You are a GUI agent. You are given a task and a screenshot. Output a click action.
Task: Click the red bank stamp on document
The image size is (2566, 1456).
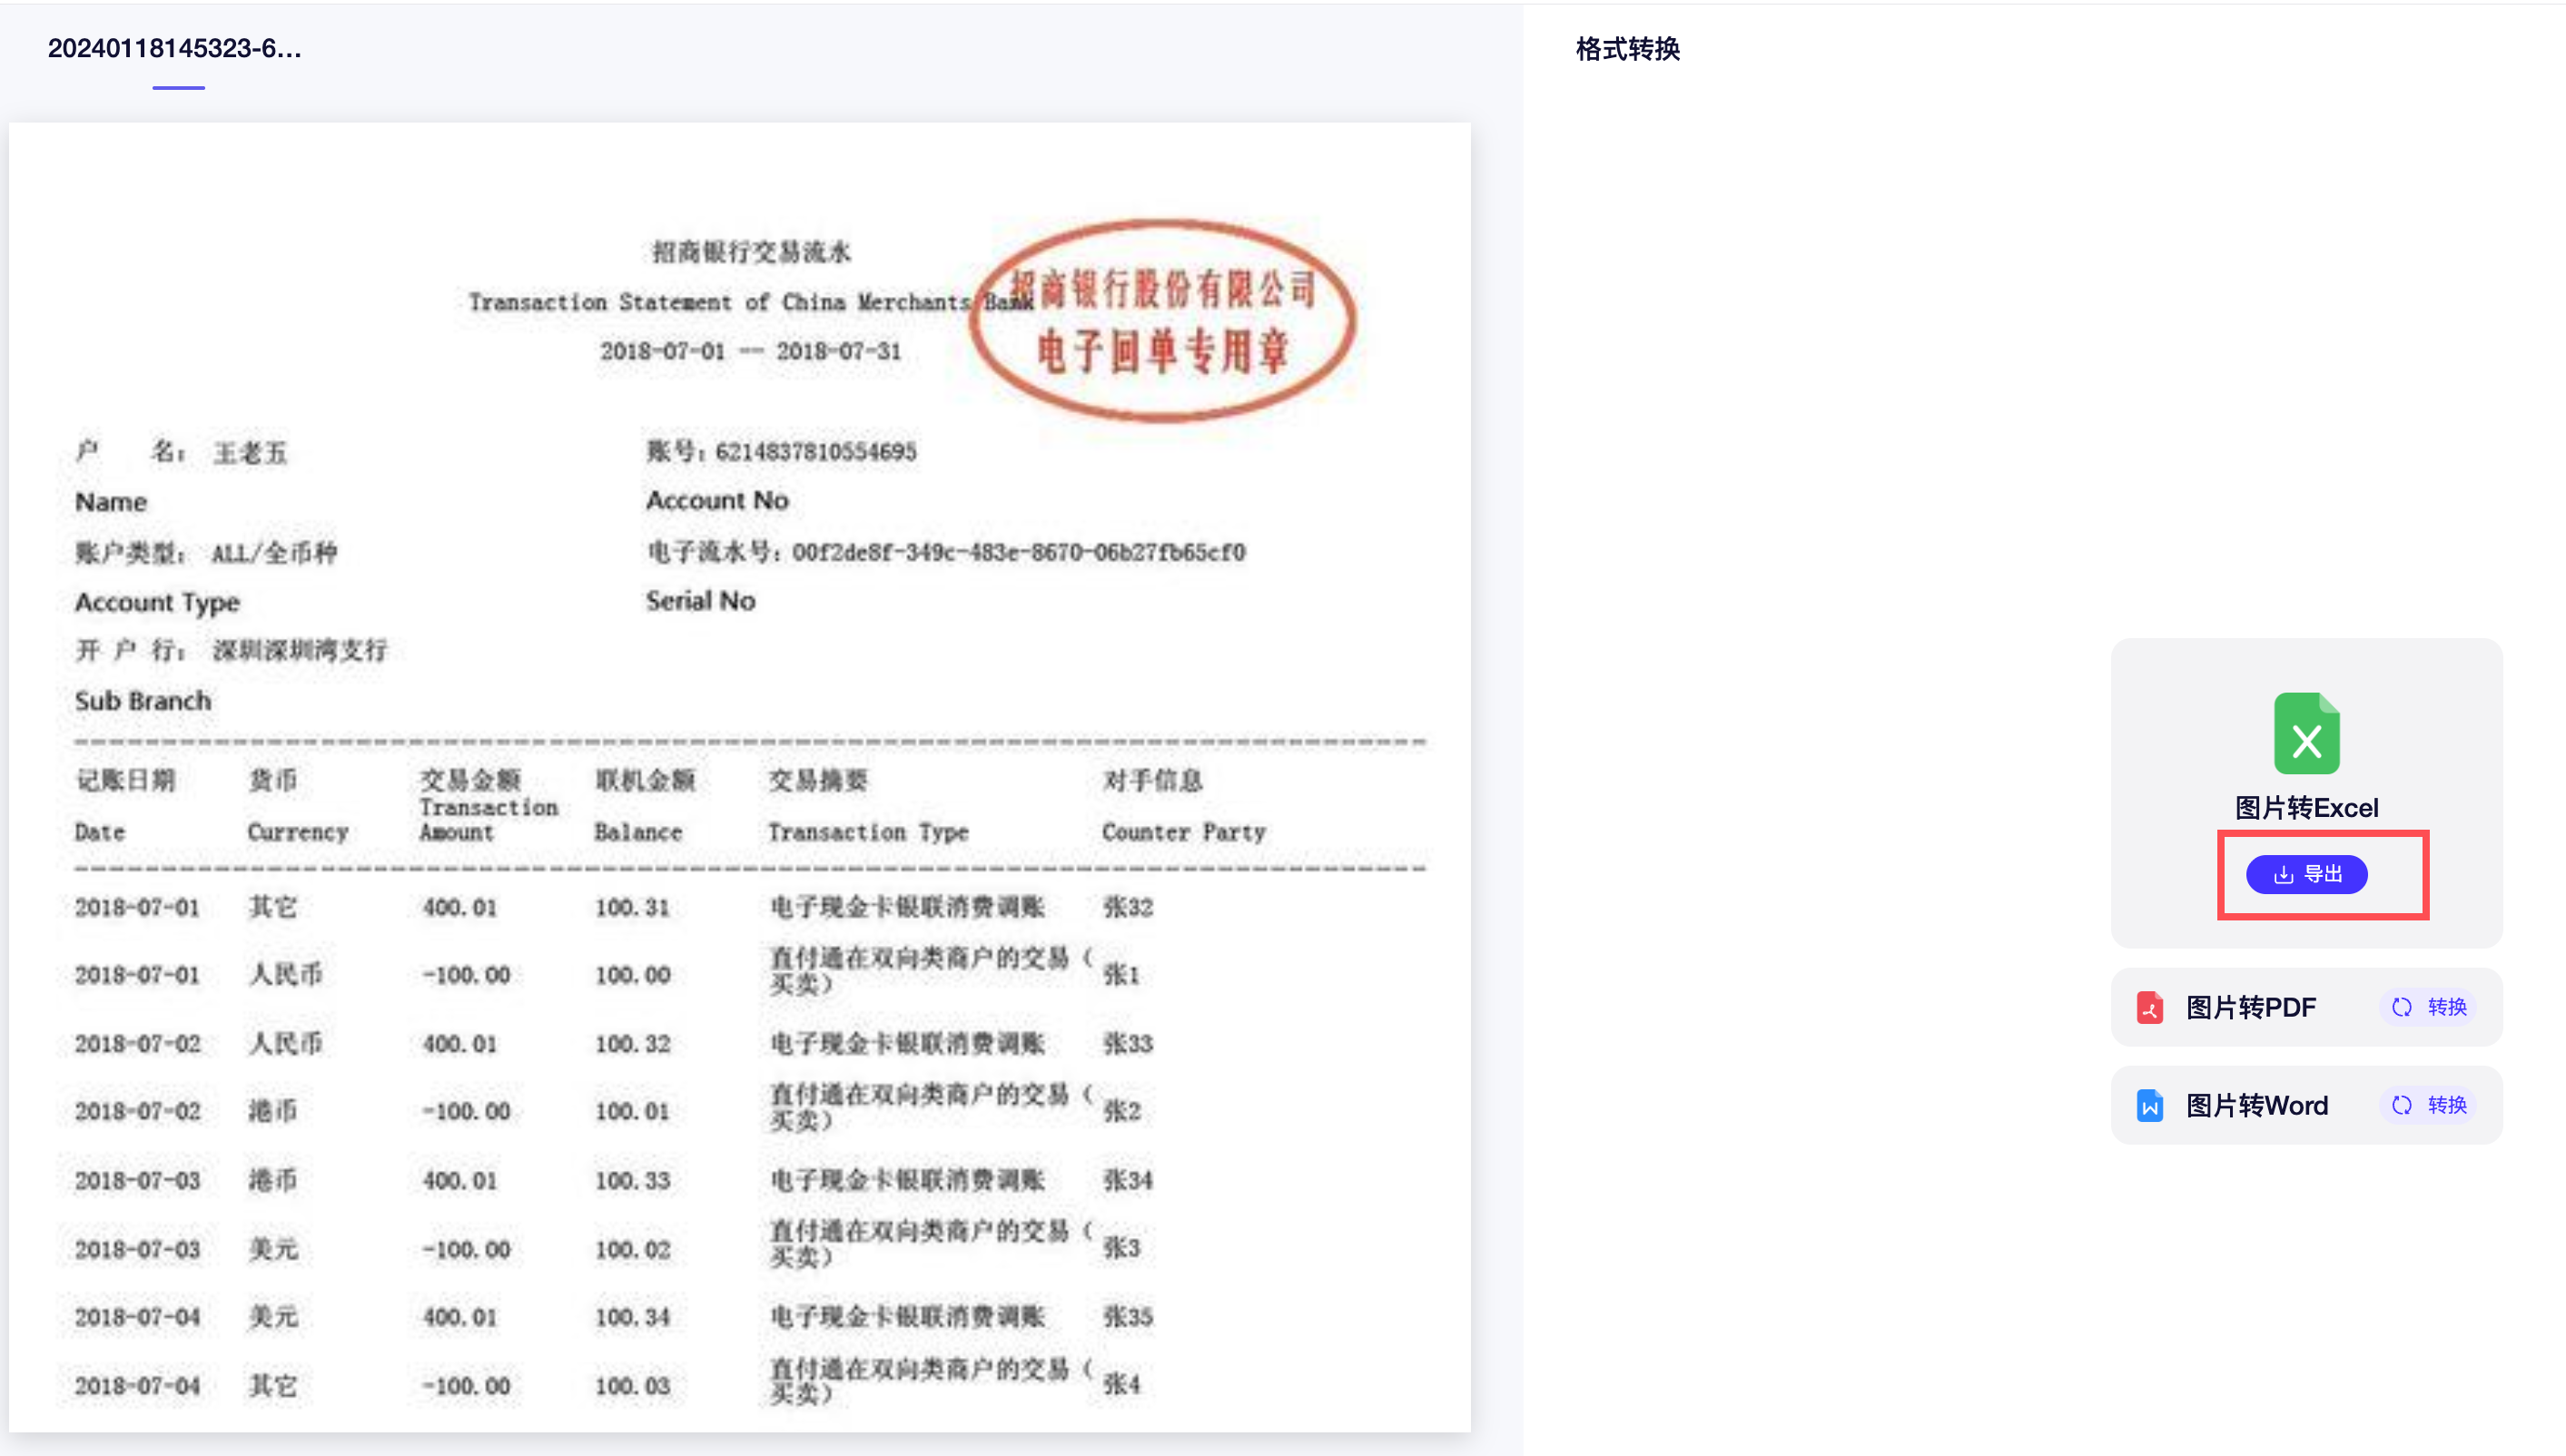1162,320
